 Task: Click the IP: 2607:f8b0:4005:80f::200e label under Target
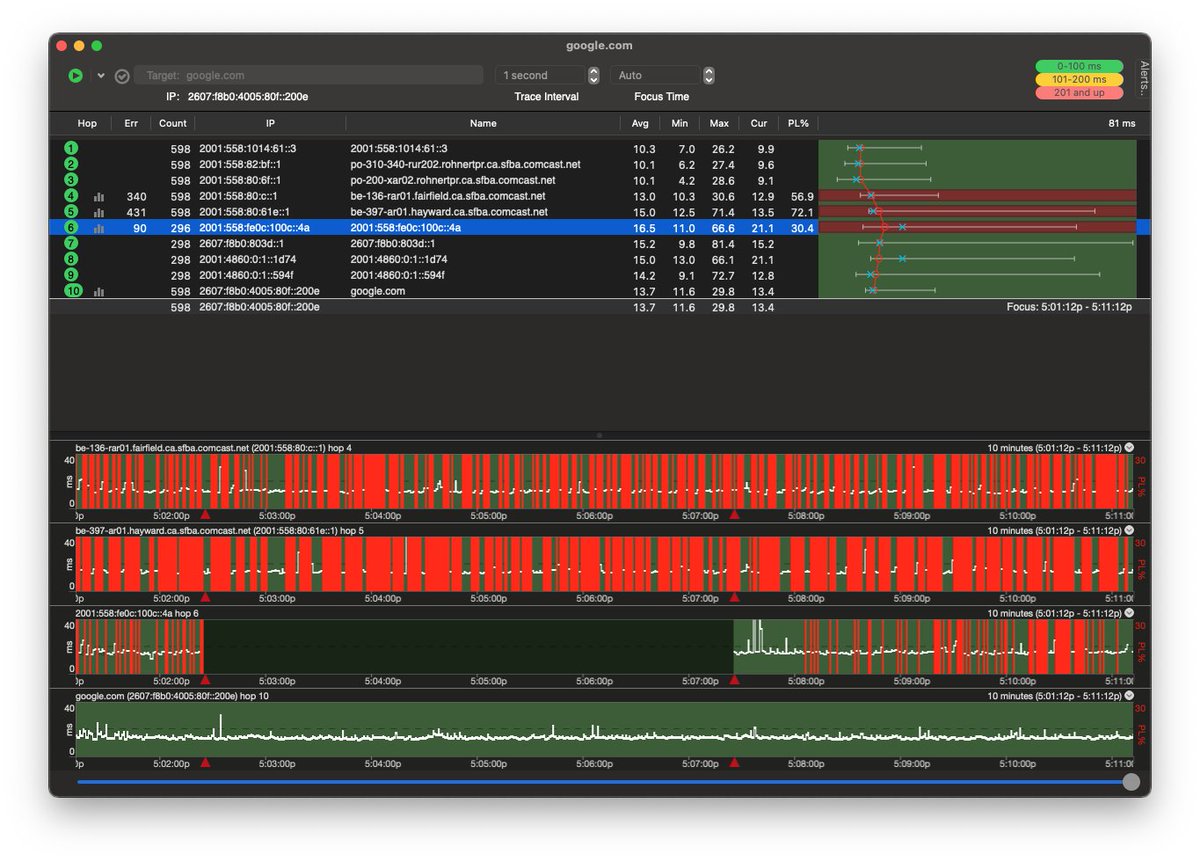click(x=237, y=97)
